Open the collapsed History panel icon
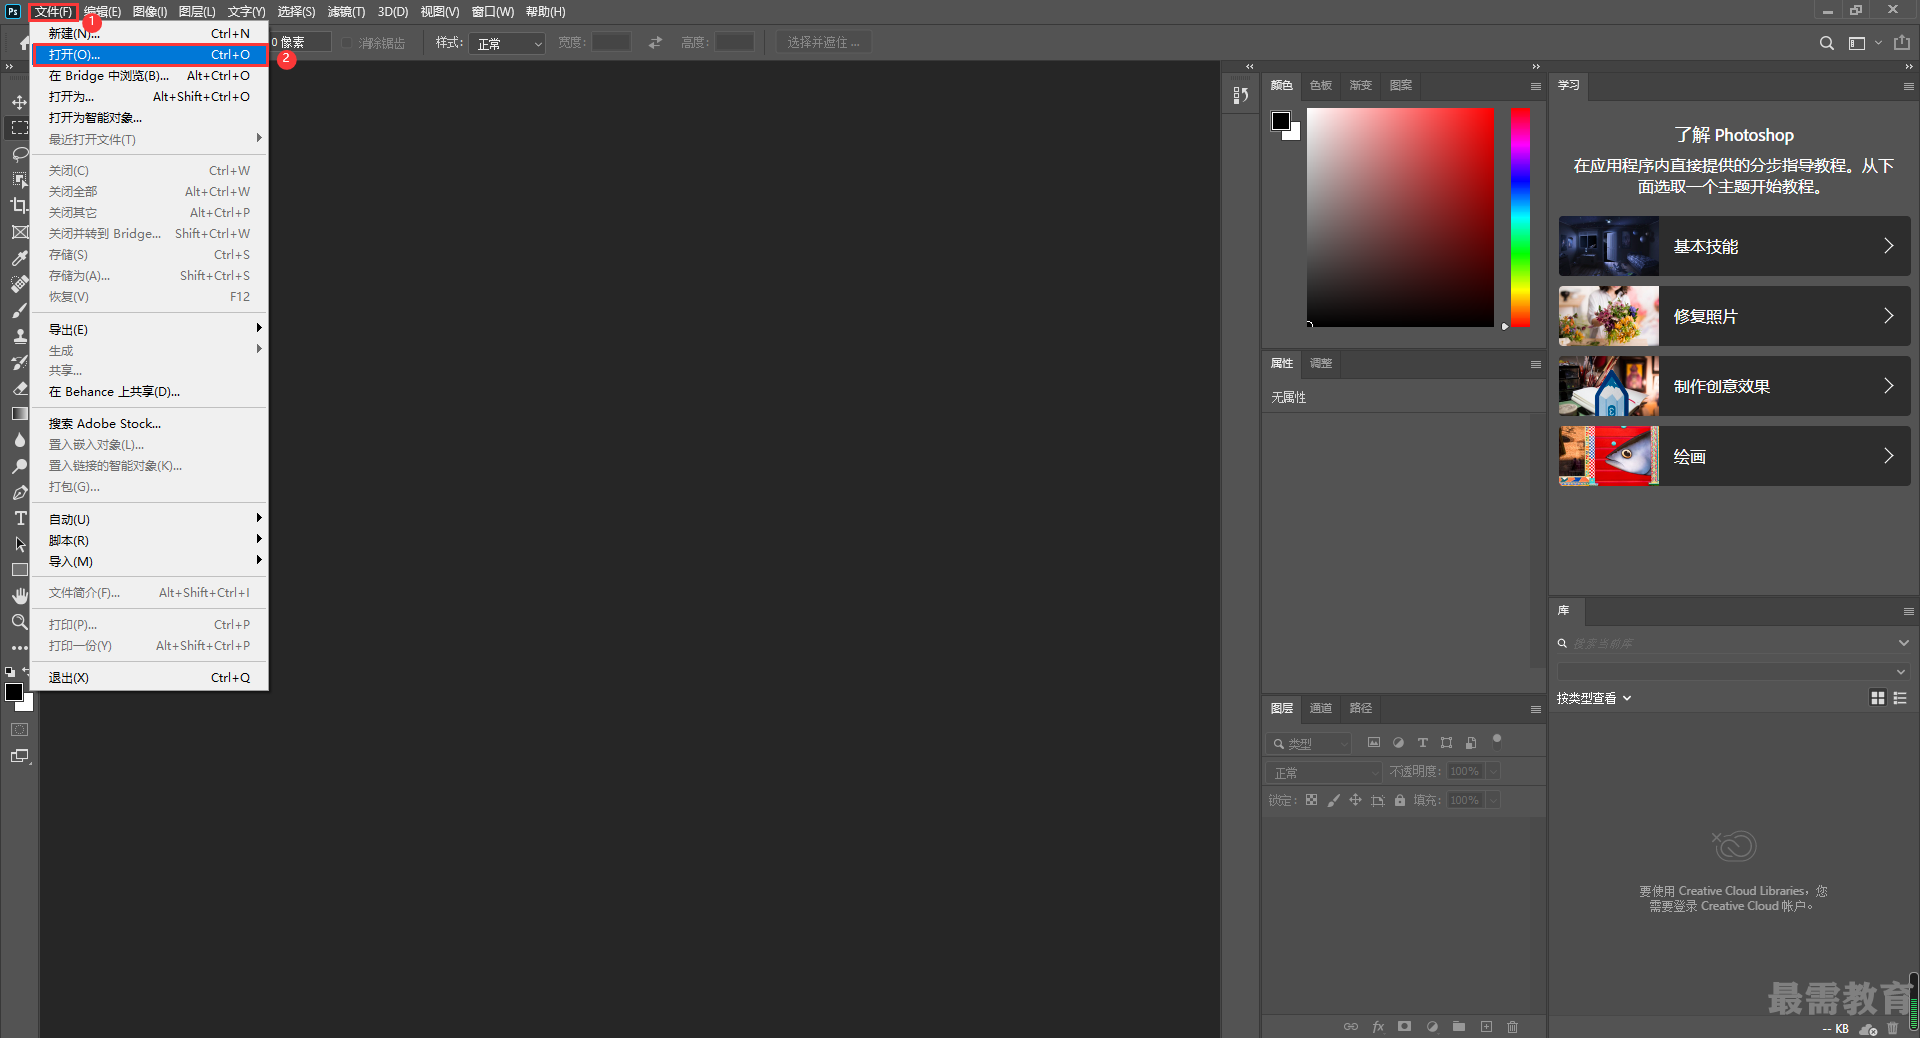Screen dimensions: 1920x1038 click(1240, 95)
